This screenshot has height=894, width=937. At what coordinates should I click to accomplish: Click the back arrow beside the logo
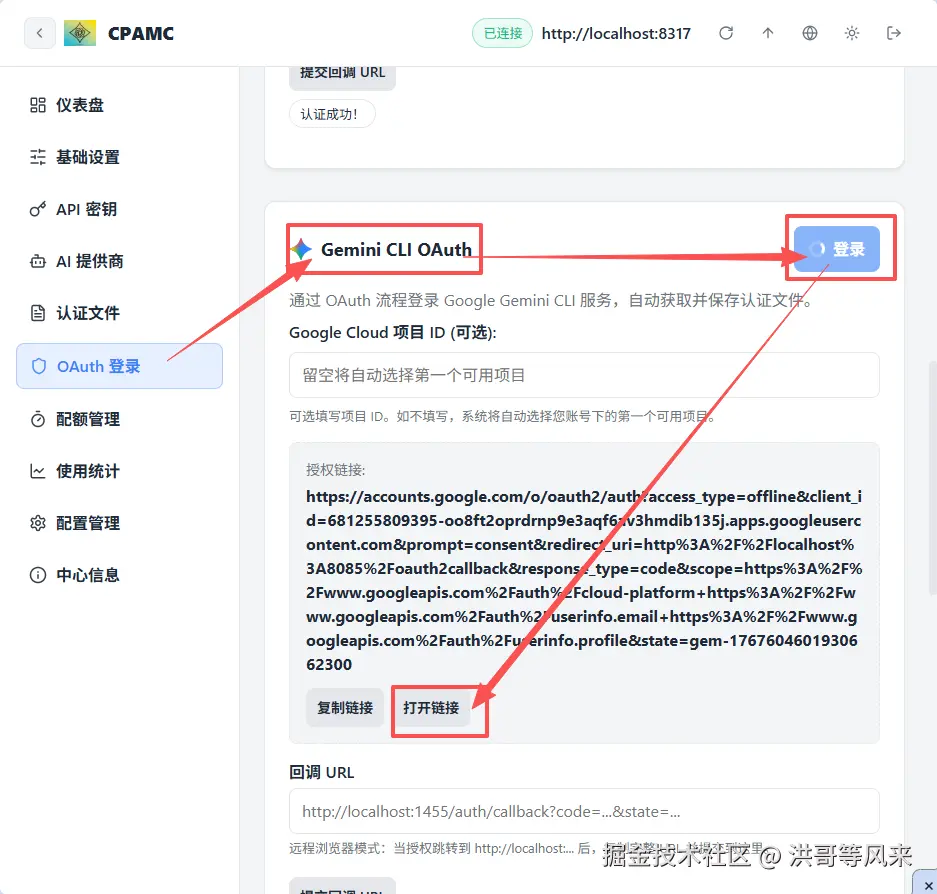38,32
